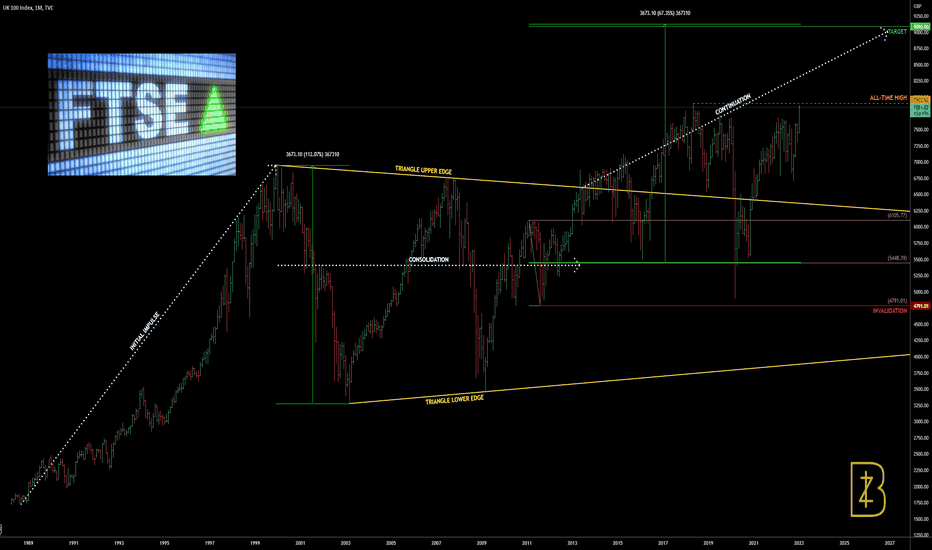Click the FTSE ticker board image
Viewport: 932px width, 550px height.
click(x=141, y=114)
